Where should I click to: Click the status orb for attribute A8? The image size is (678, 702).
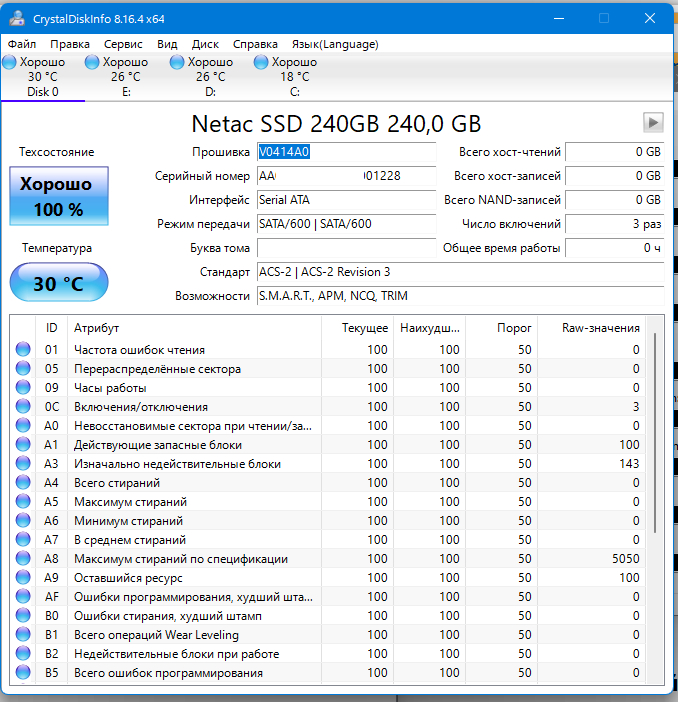(x=23, y=559)
